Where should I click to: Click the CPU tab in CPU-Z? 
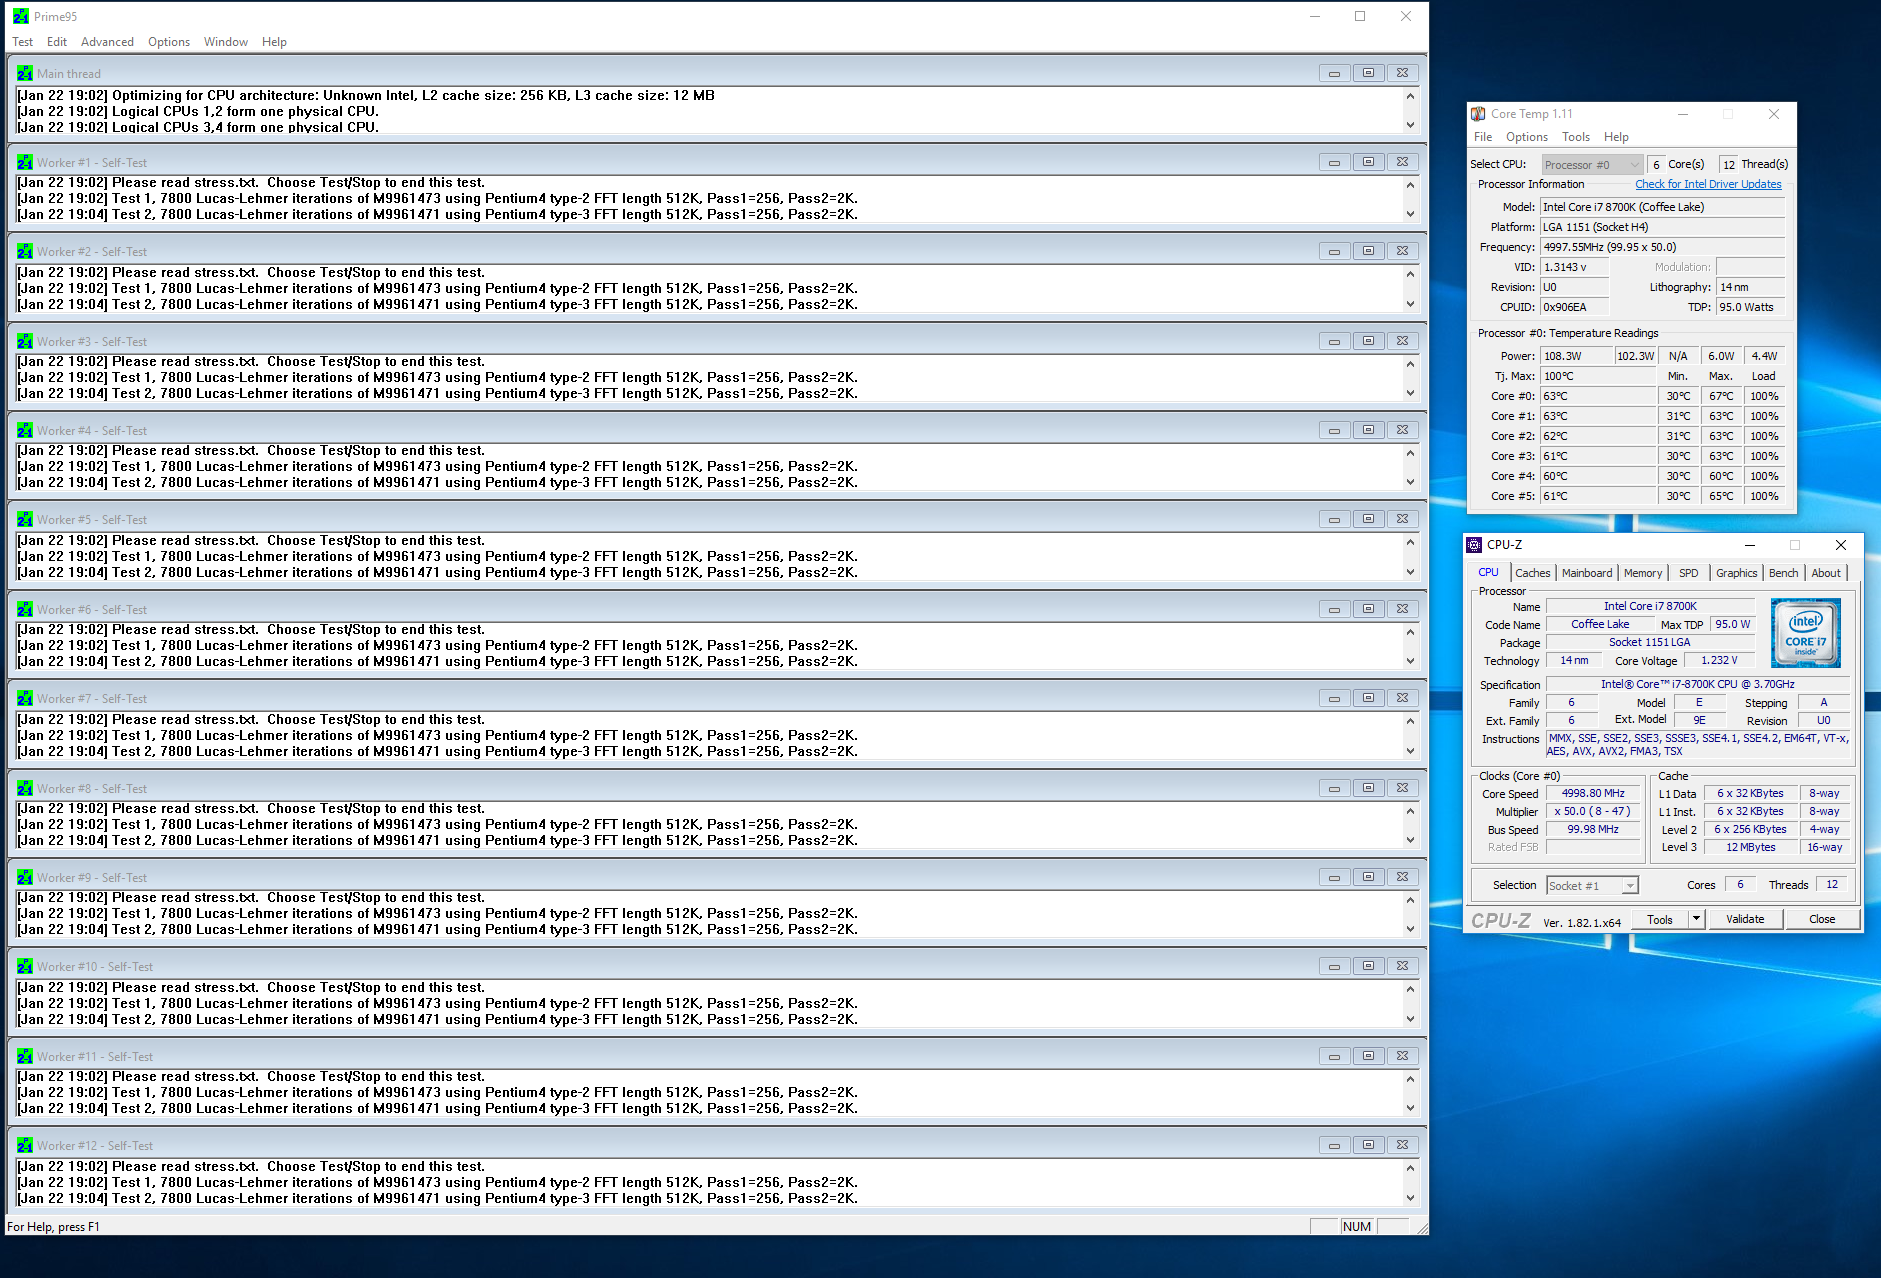(x=1488, y=573)
